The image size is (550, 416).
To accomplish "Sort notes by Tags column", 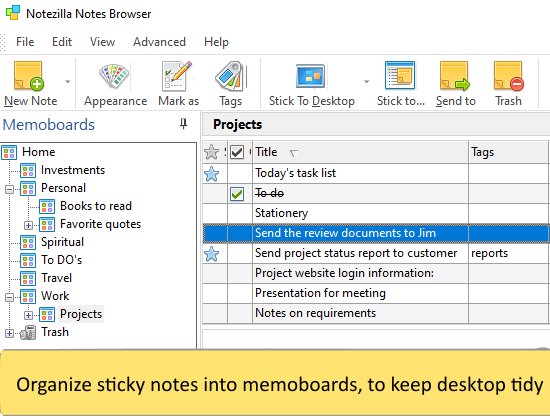I will tap(508, 152).
